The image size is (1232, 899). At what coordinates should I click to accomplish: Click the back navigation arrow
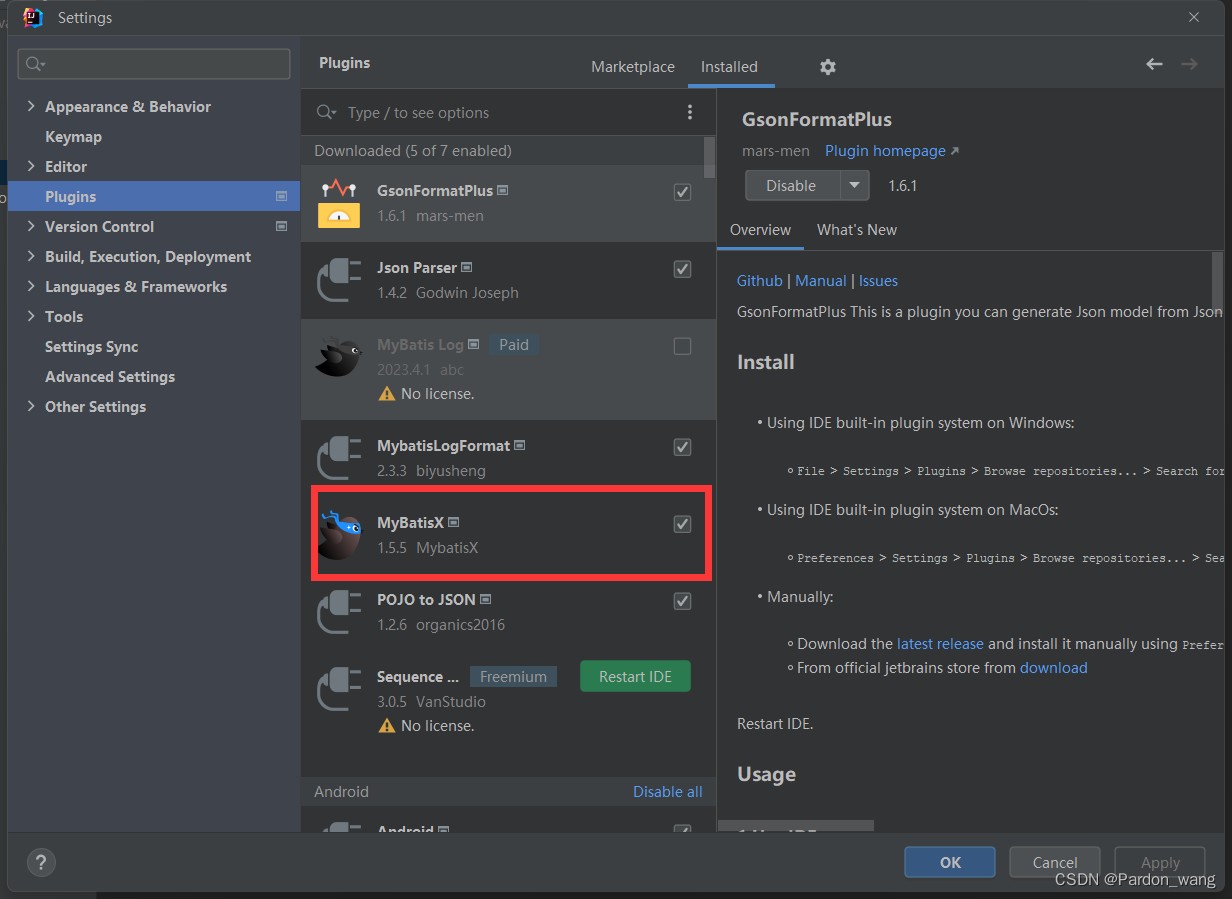click(1154, 64)
